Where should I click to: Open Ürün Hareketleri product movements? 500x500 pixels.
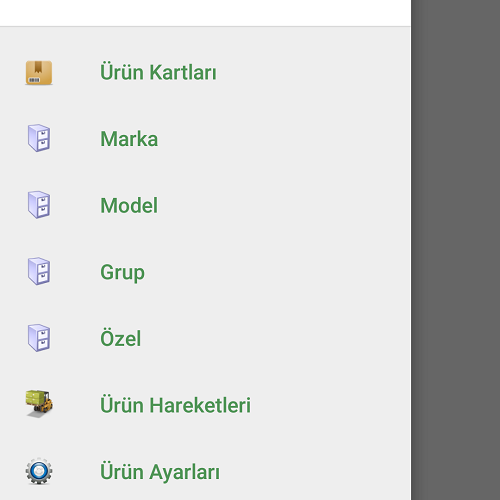[x=205, y=405]
